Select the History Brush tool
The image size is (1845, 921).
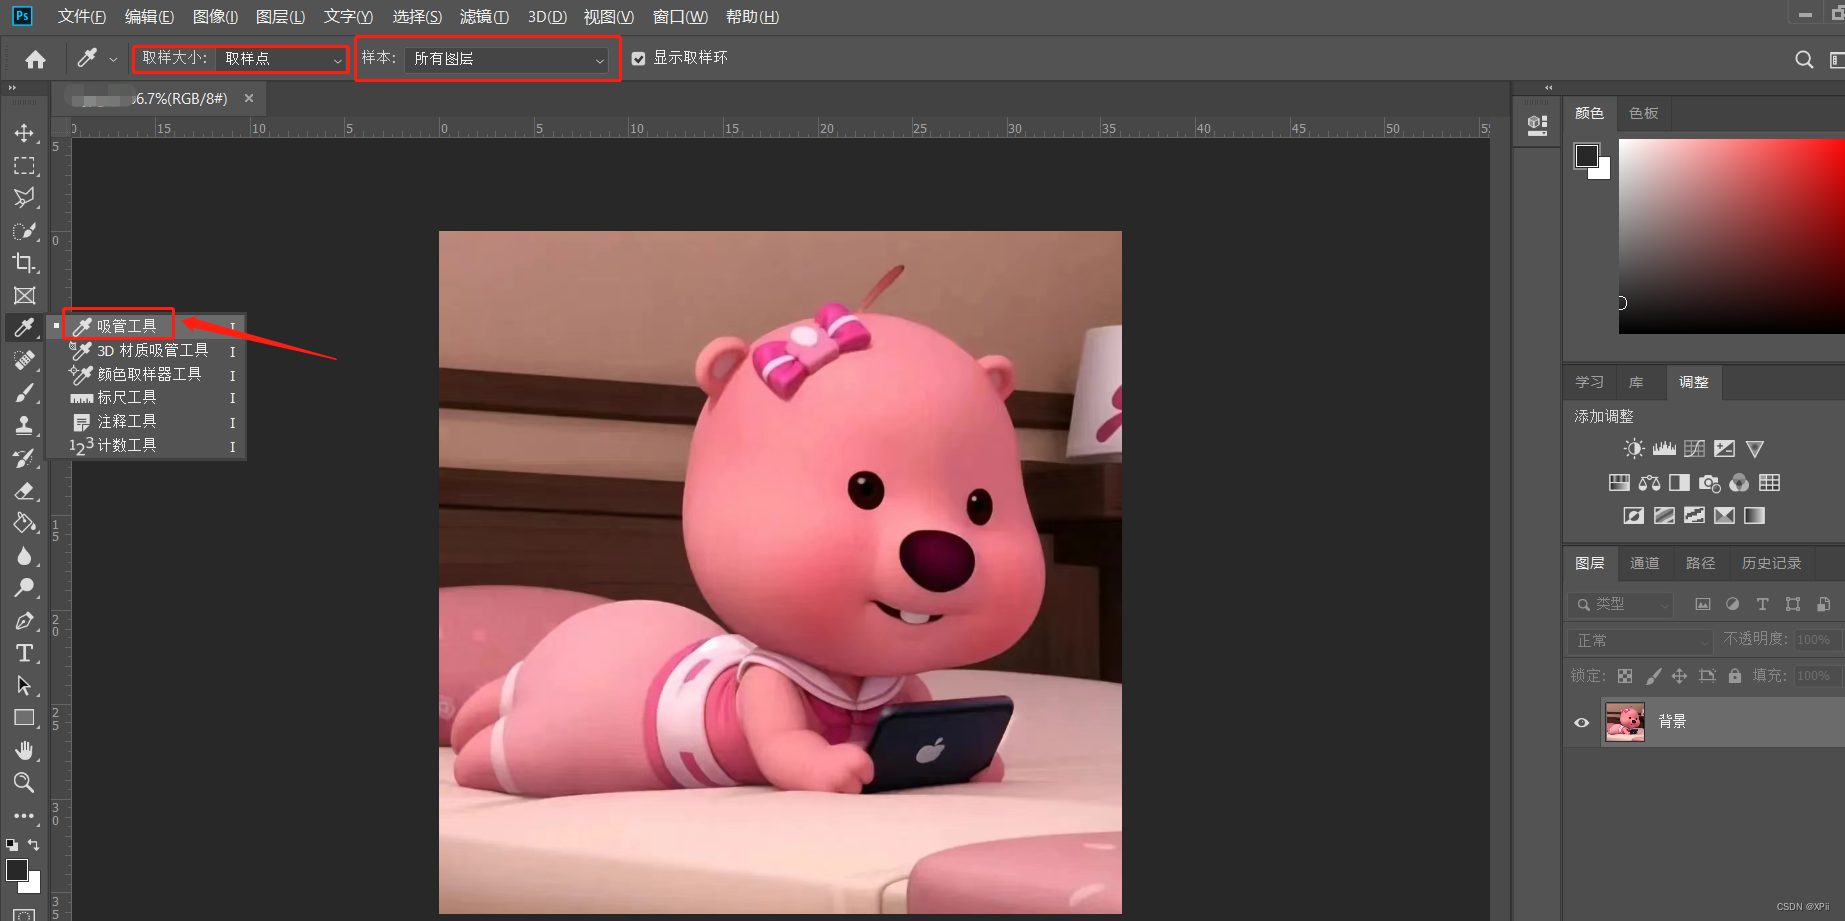pyautogui.click(x=24, y=458)
